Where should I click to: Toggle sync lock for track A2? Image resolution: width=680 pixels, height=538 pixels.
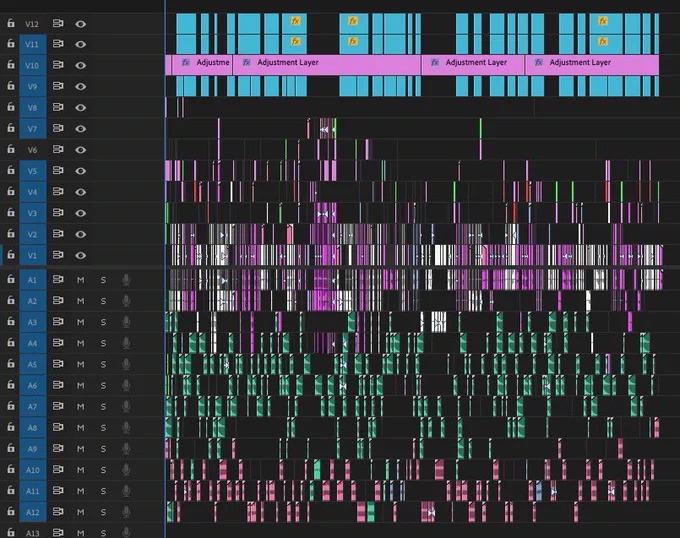(x=58, y=300)
